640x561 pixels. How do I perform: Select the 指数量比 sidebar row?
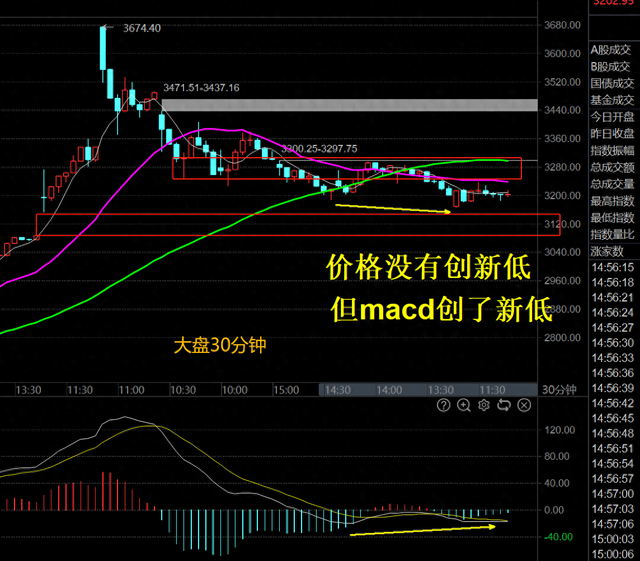pos(612,234)
